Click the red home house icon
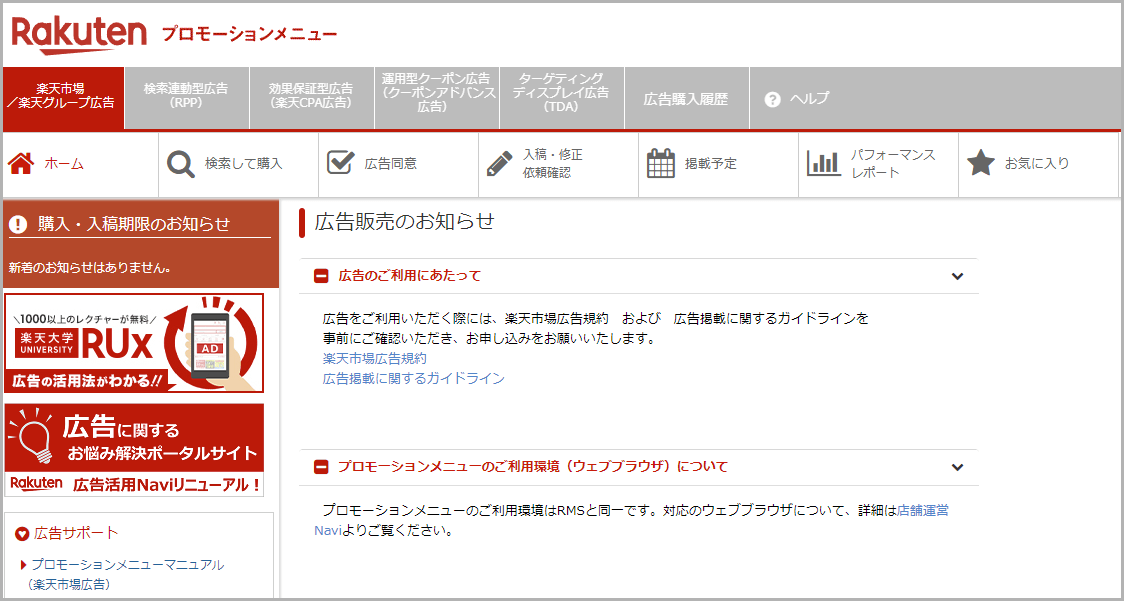Image resolution: width=1124 pixels, height=601 pixels. tap(21, 164)
